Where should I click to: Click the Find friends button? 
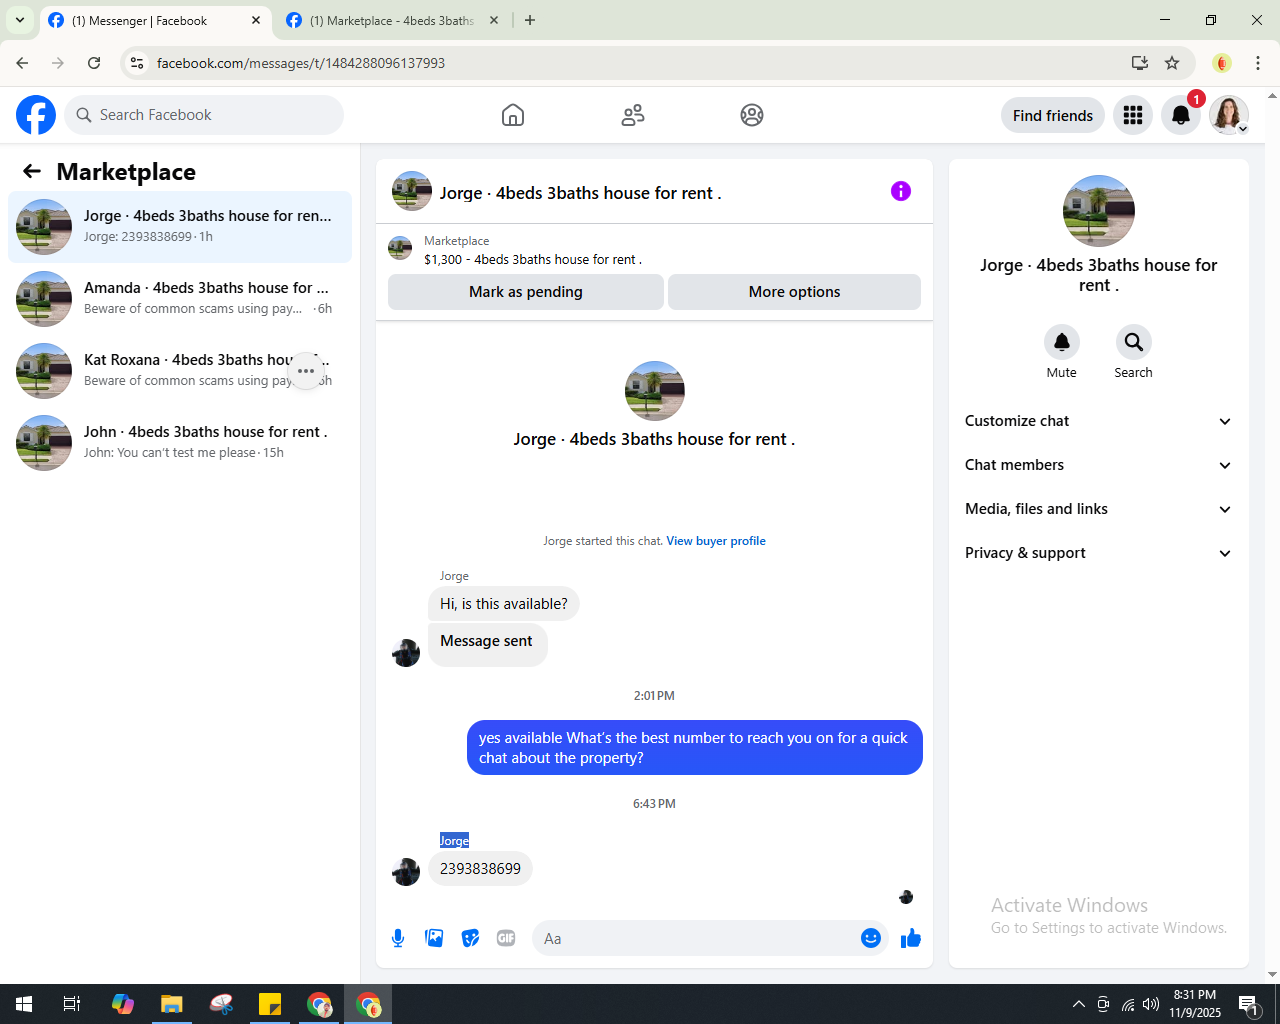click(x=1053, y=115)
